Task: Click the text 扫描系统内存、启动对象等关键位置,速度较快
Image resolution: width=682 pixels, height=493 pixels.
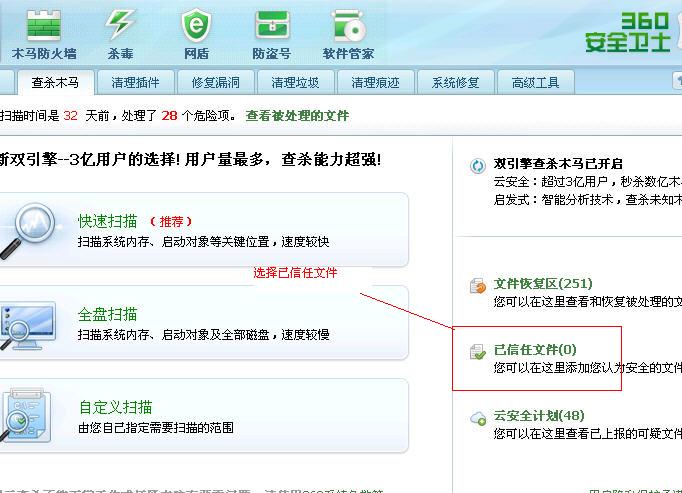Action: click(204, 241)
